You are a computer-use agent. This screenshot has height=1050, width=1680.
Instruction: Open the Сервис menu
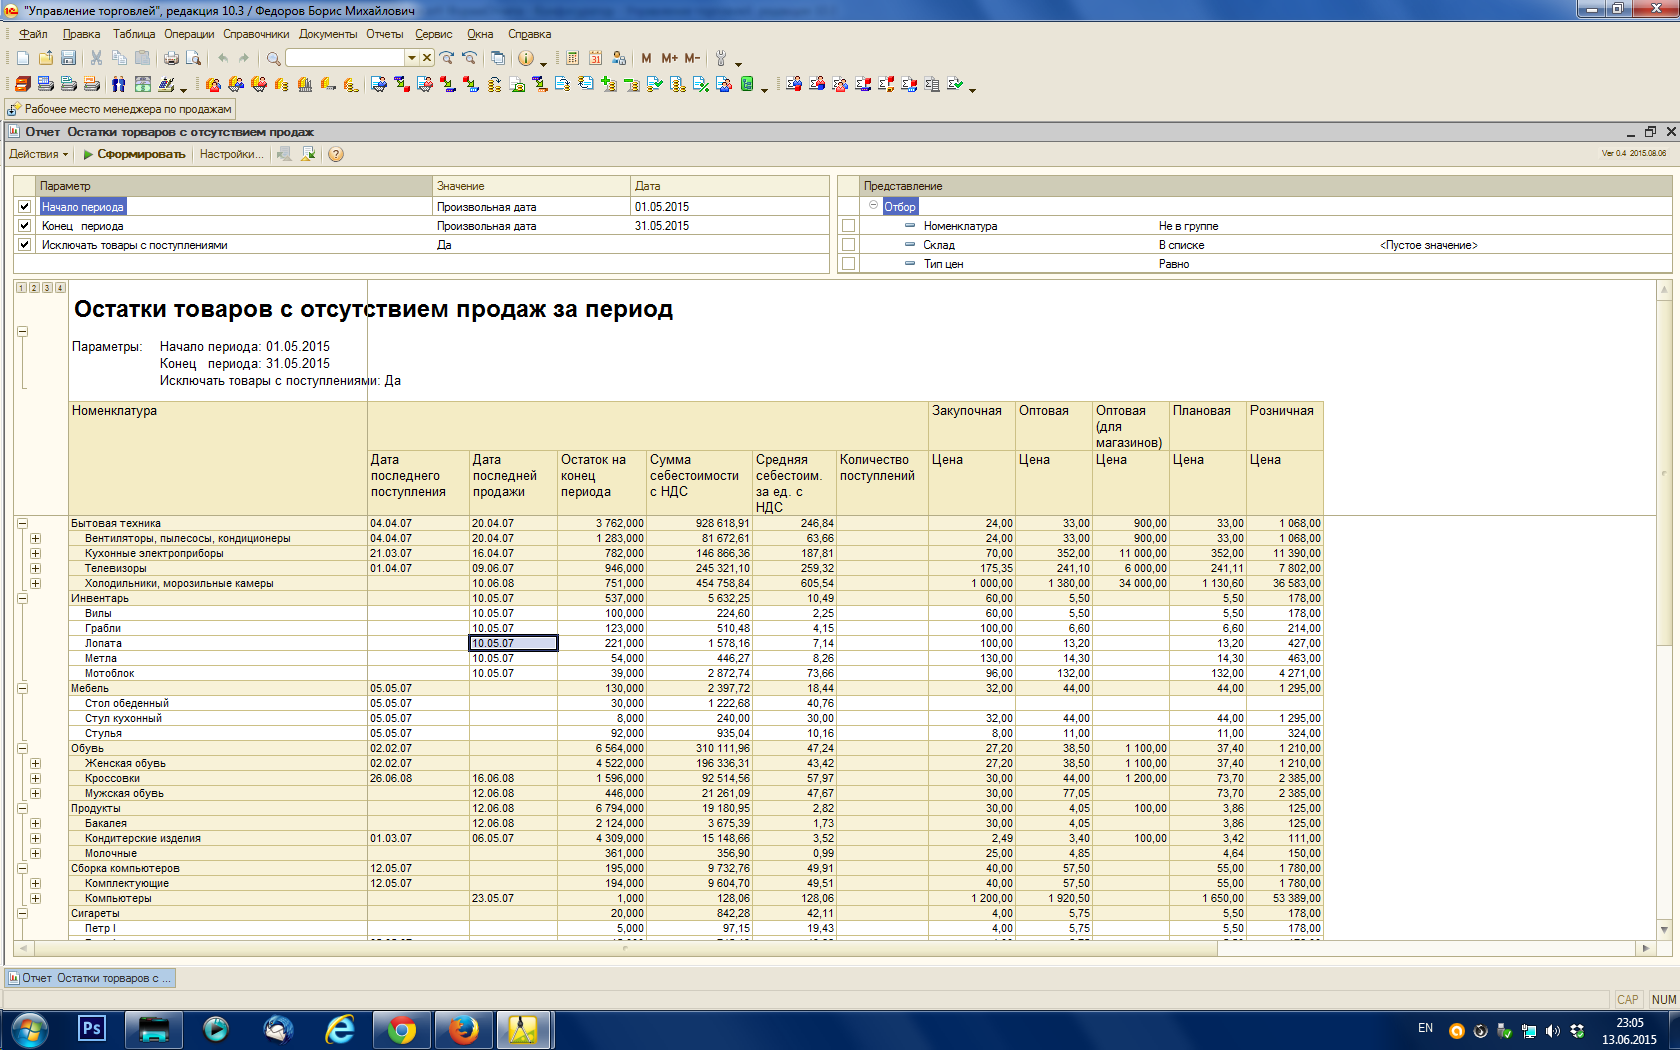pyautogui.click(x=434, y=34)
